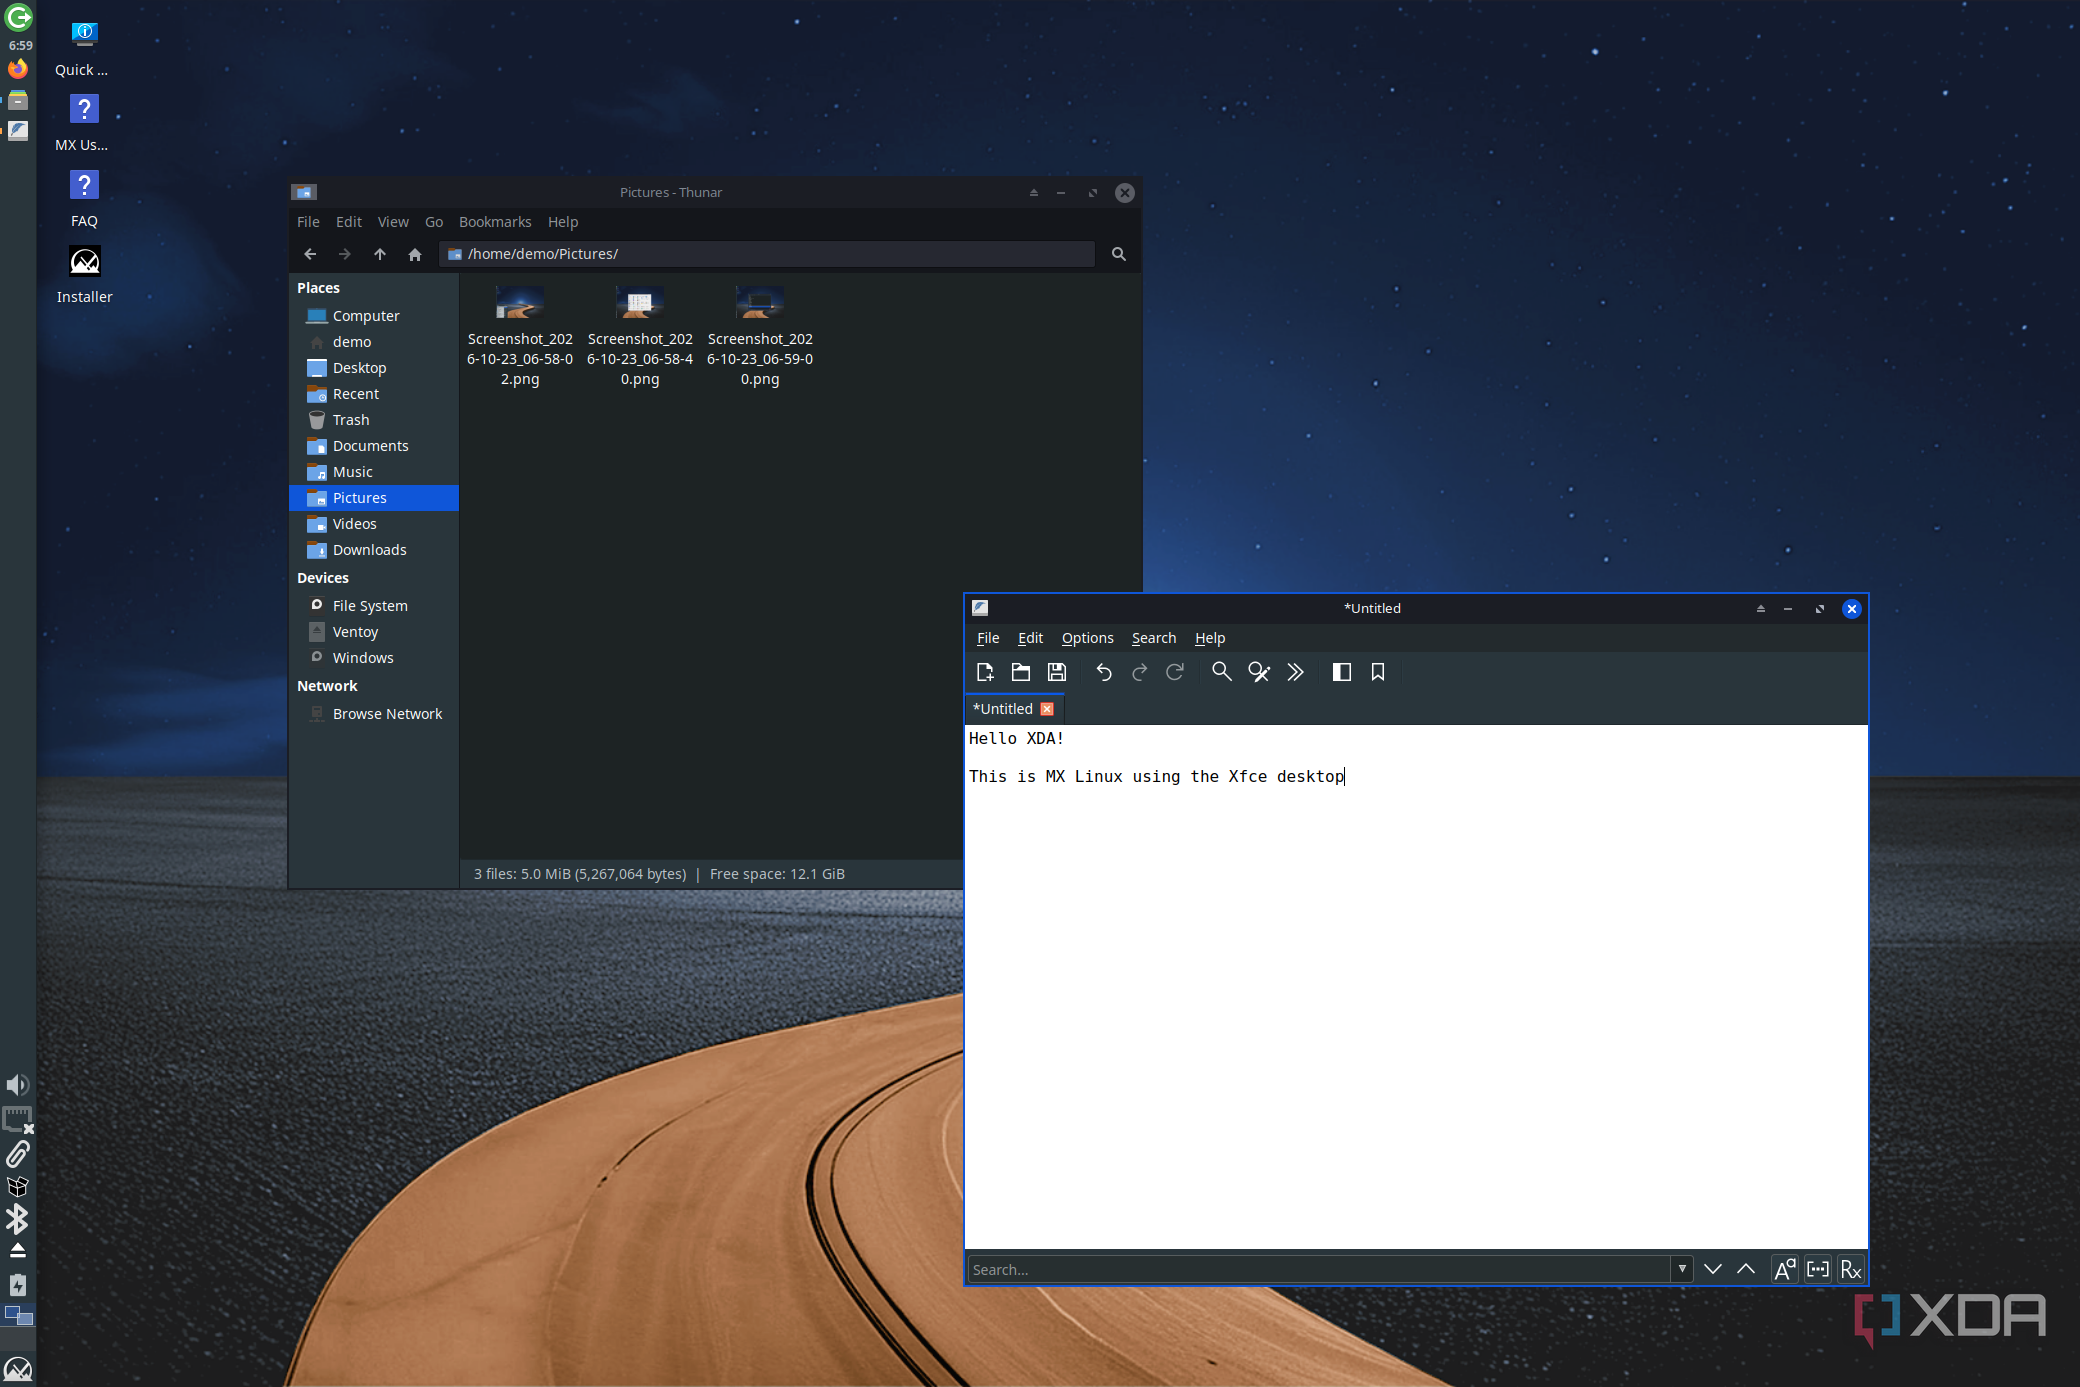Open Trash in Thunar sidebar
Viewport: 2080px width, 1387px height.
[374, 420]
